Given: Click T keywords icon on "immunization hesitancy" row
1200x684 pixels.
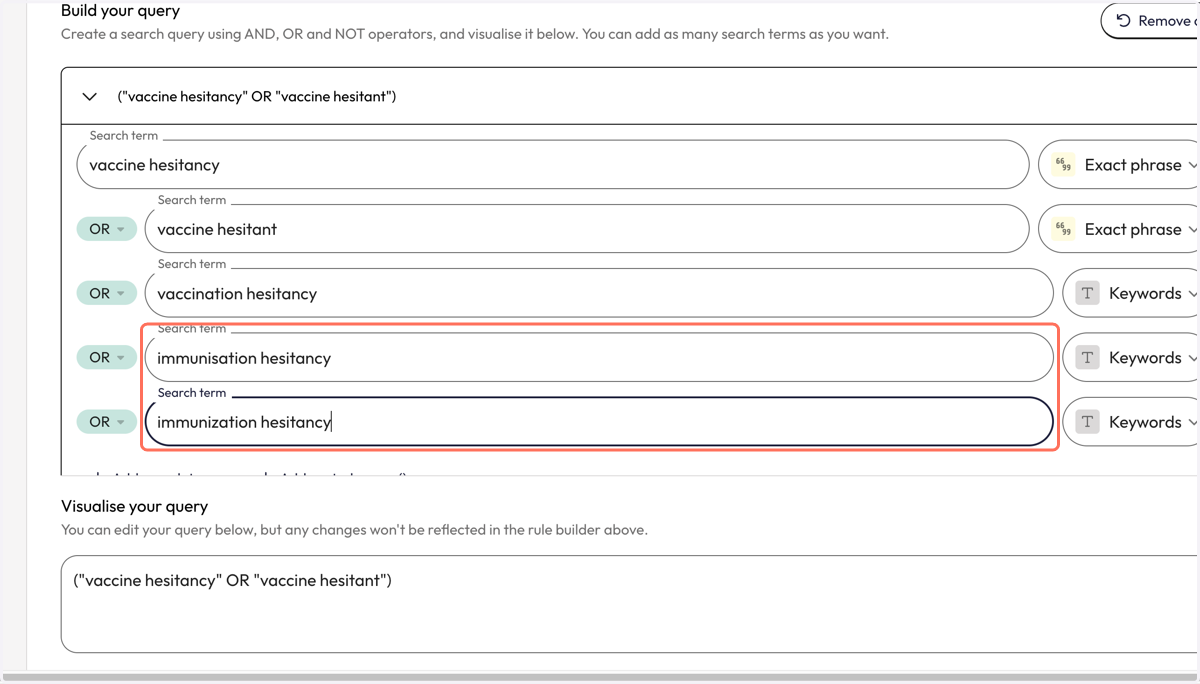Looking at the screenshot, I should (1088, 422).
